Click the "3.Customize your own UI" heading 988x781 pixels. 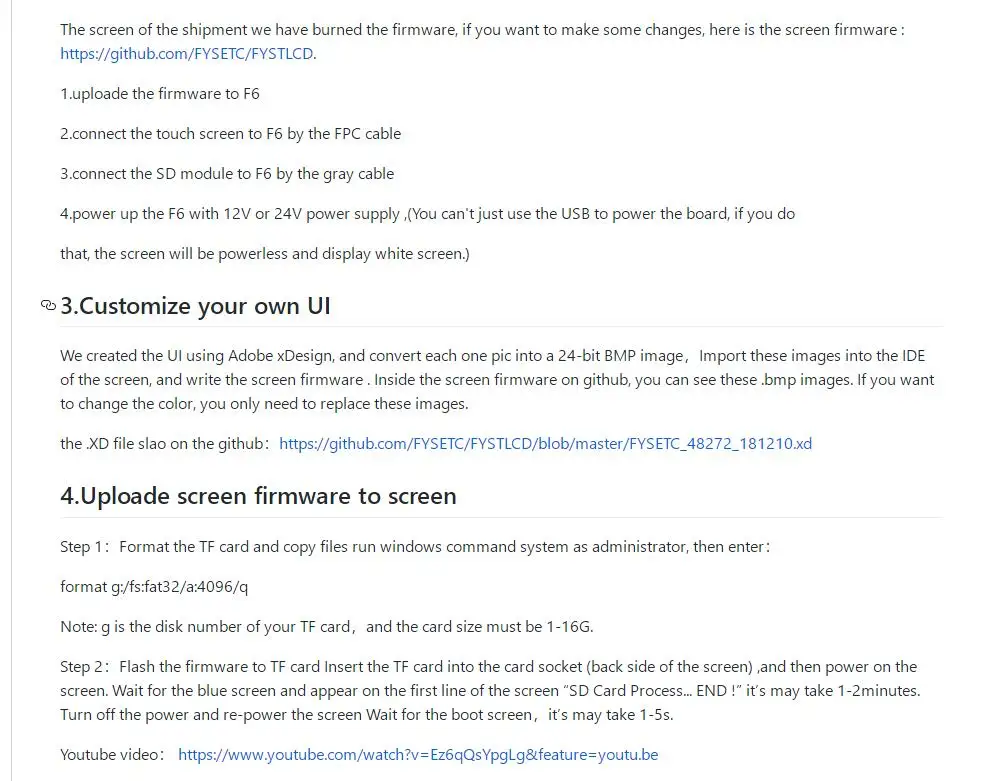pos(195,306)
